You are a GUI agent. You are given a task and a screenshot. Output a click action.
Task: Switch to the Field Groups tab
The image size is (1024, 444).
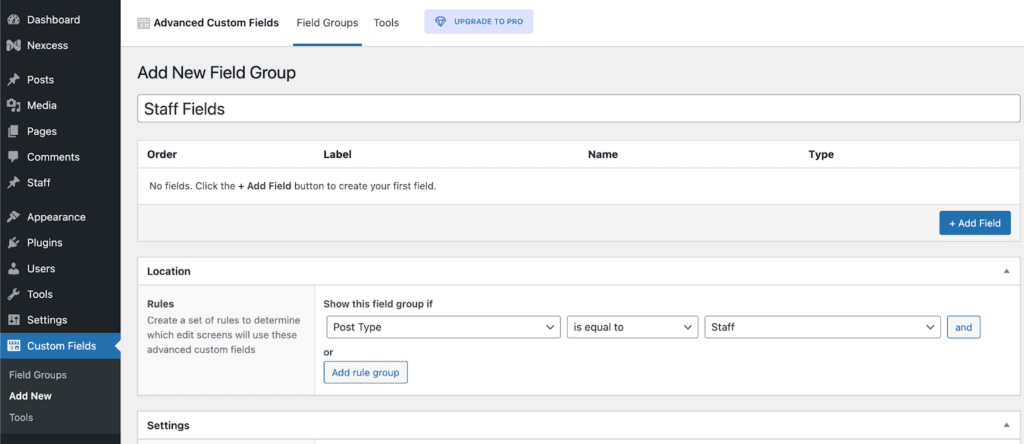(x=327, y=22)
